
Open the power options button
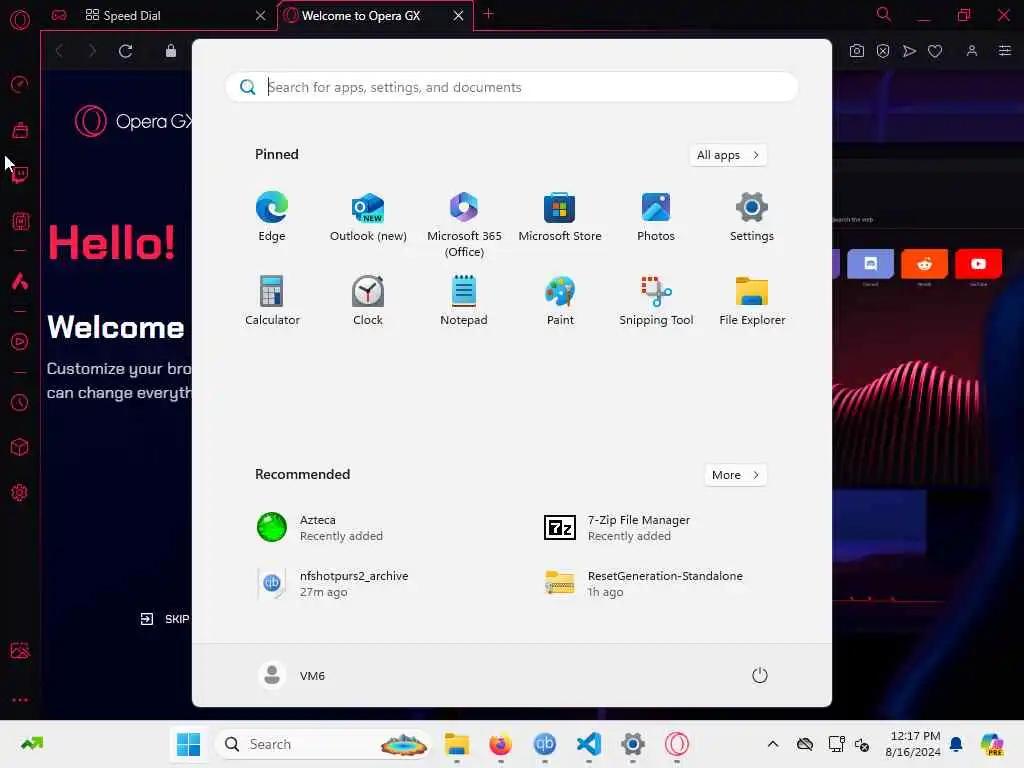pyautogui.click(x=759, y=675)
